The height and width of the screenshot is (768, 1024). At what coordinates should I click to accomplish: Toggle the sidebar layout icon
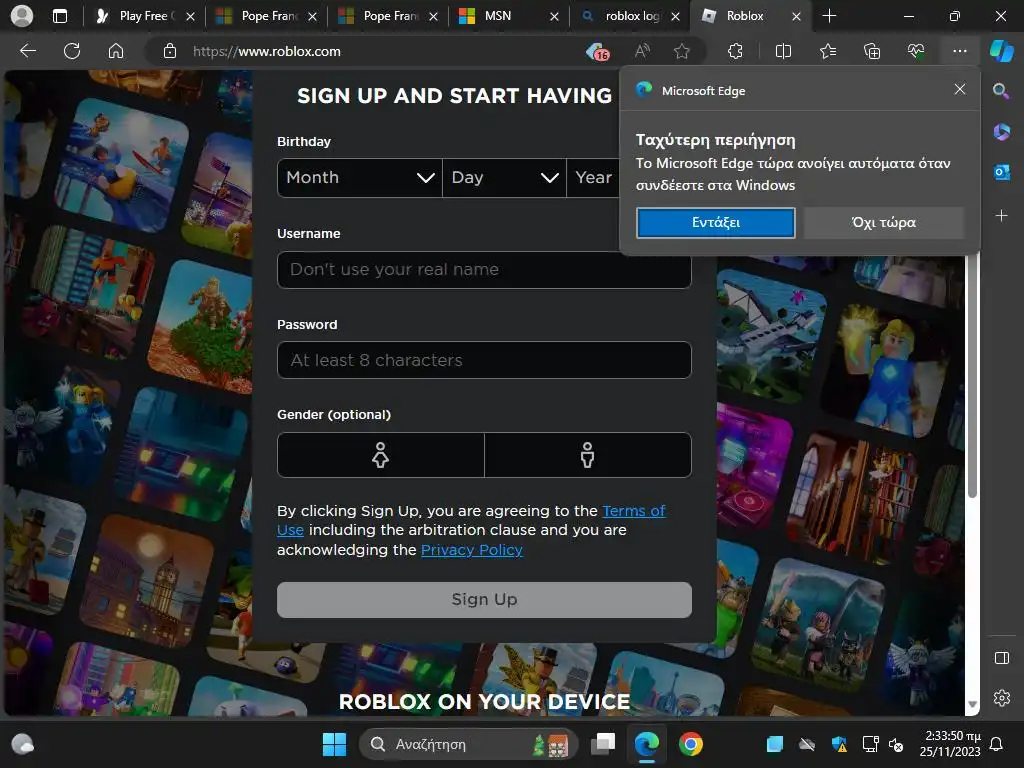point(1001,658)
